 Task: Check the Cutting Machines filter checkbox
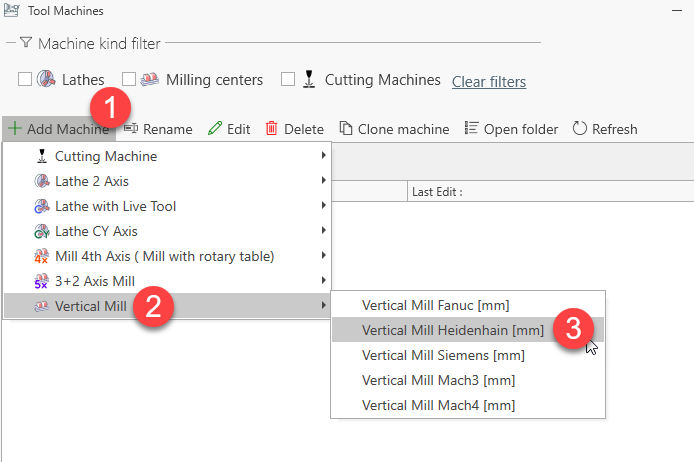tap(288, 80)
